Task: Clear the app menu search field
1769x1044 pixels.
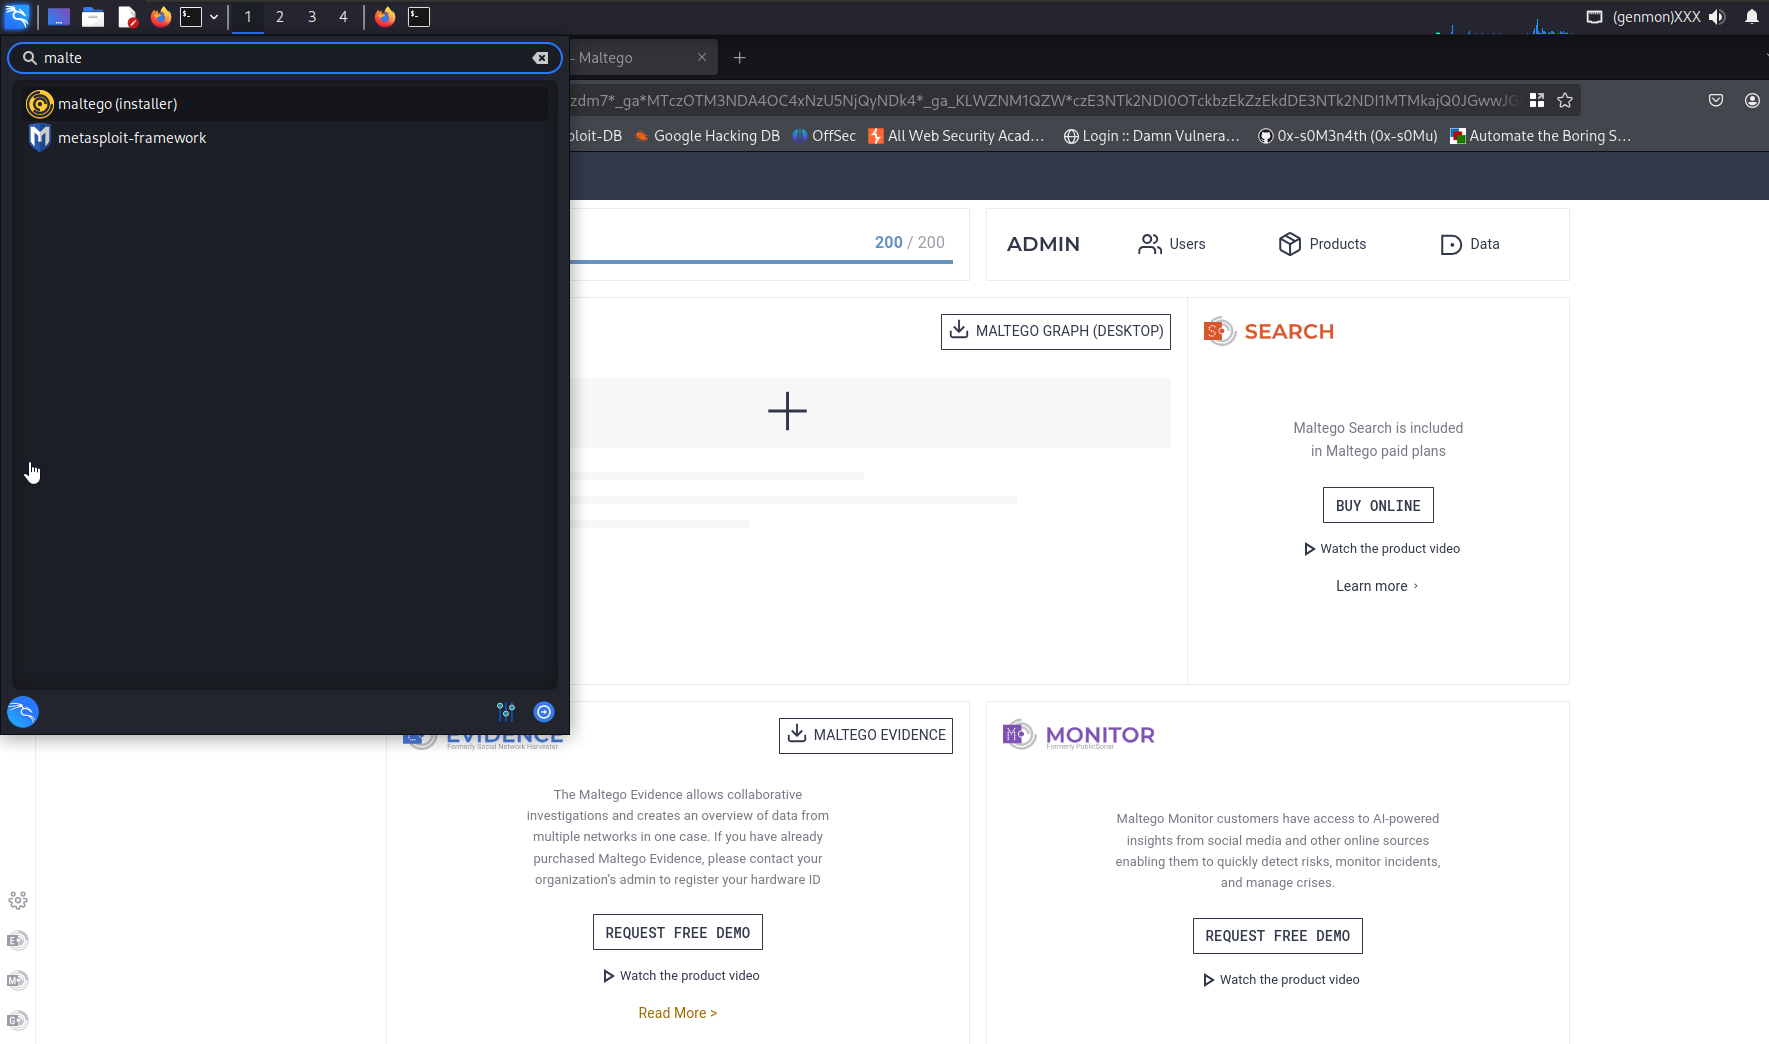Action: [x=541, y=58]
